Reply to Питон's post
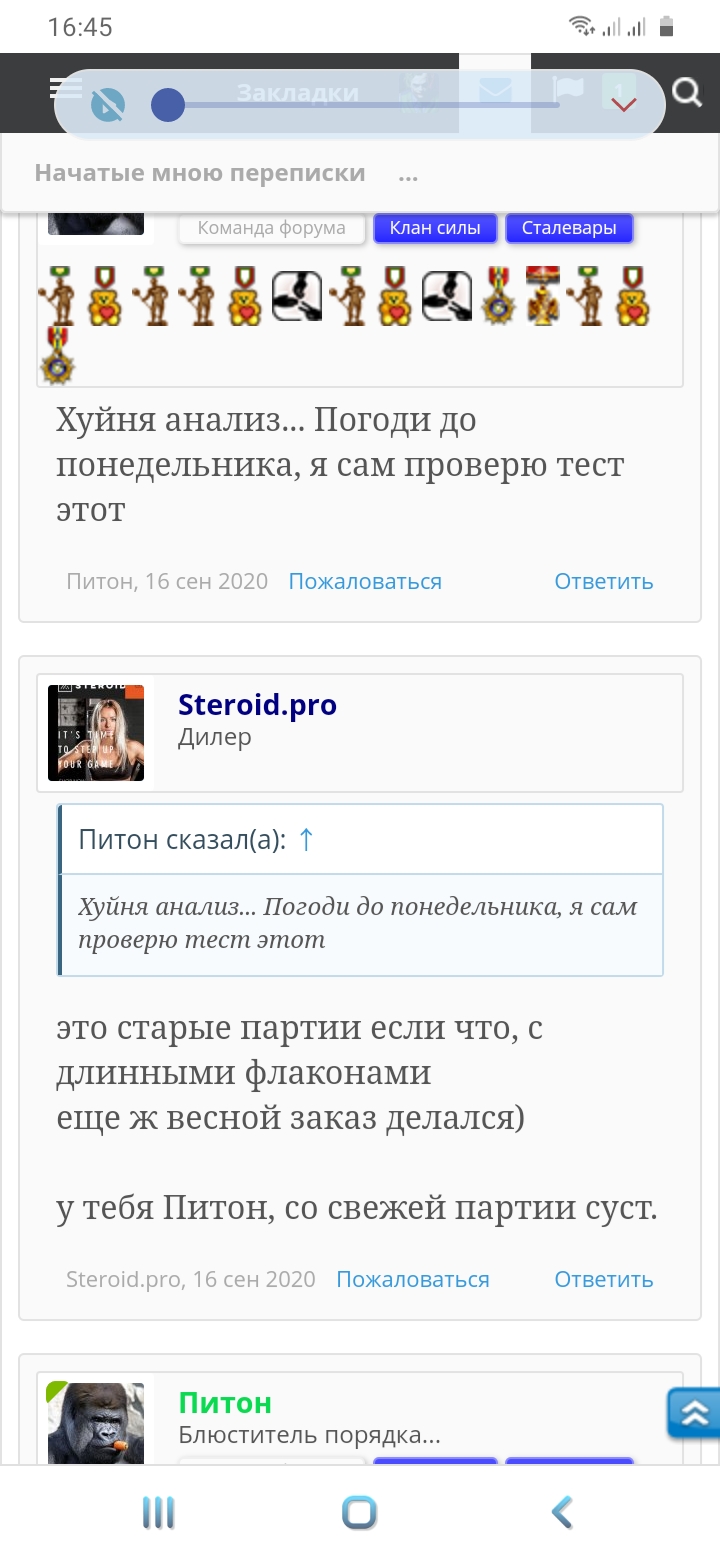Screen dimensions: 720x1560 (604, 581)
